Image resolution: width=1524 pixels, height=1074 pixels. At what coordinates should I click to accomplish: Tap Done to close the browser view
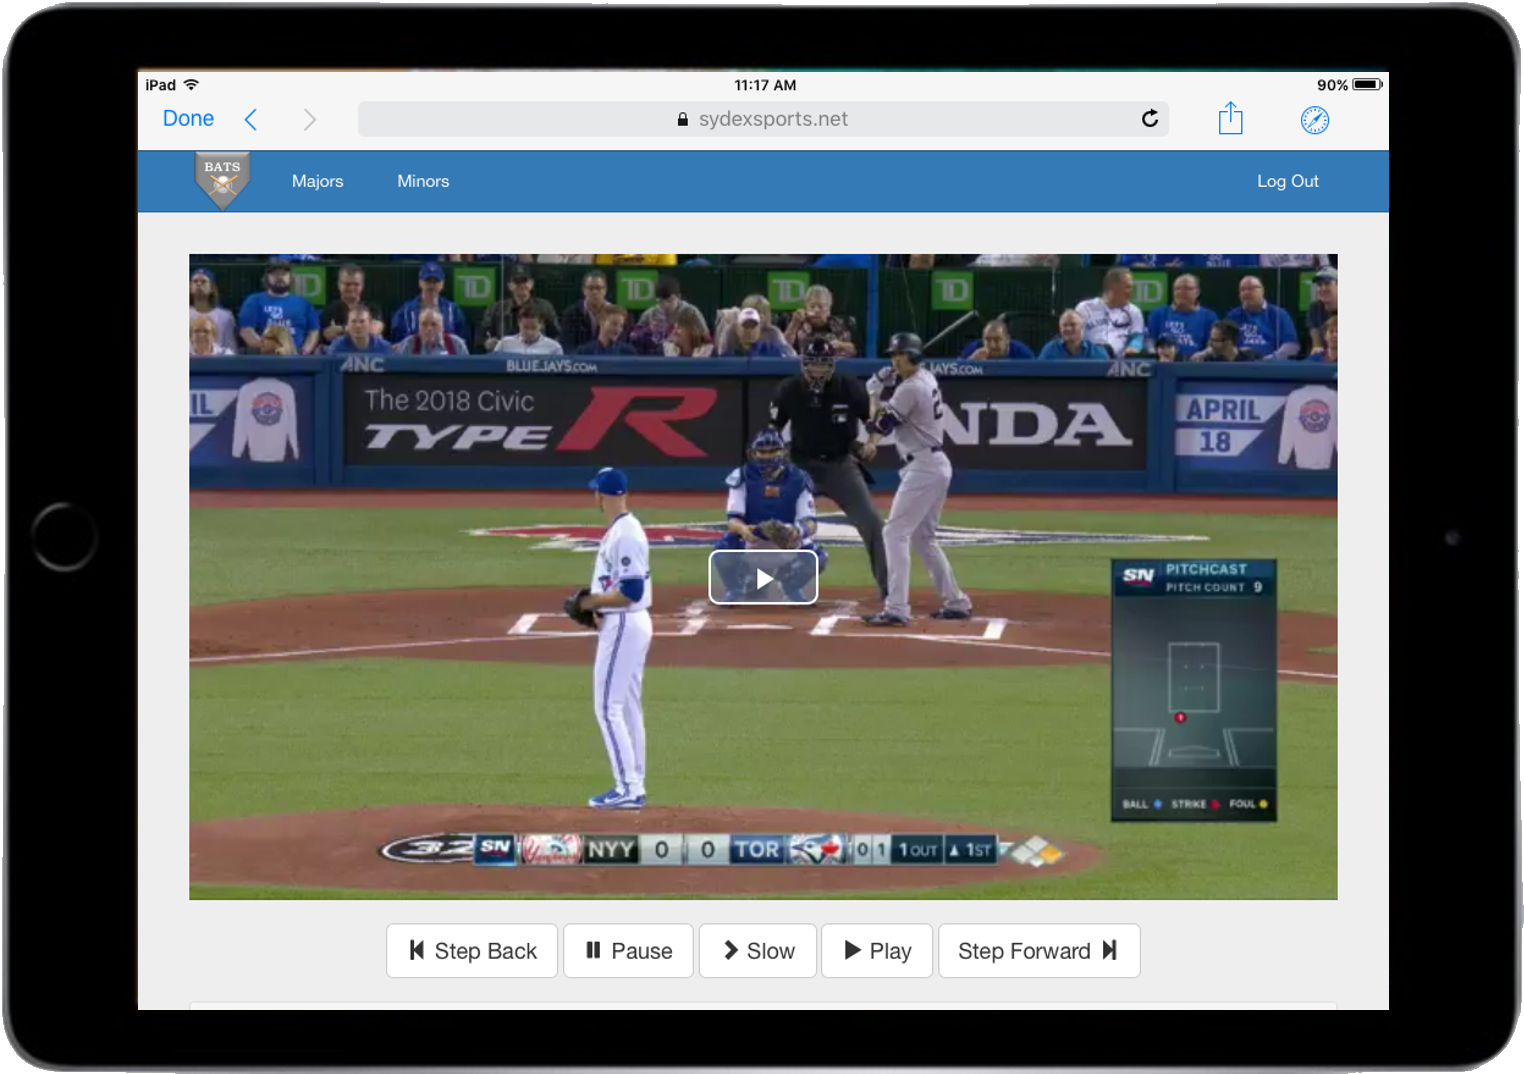(x=188, y=119)
